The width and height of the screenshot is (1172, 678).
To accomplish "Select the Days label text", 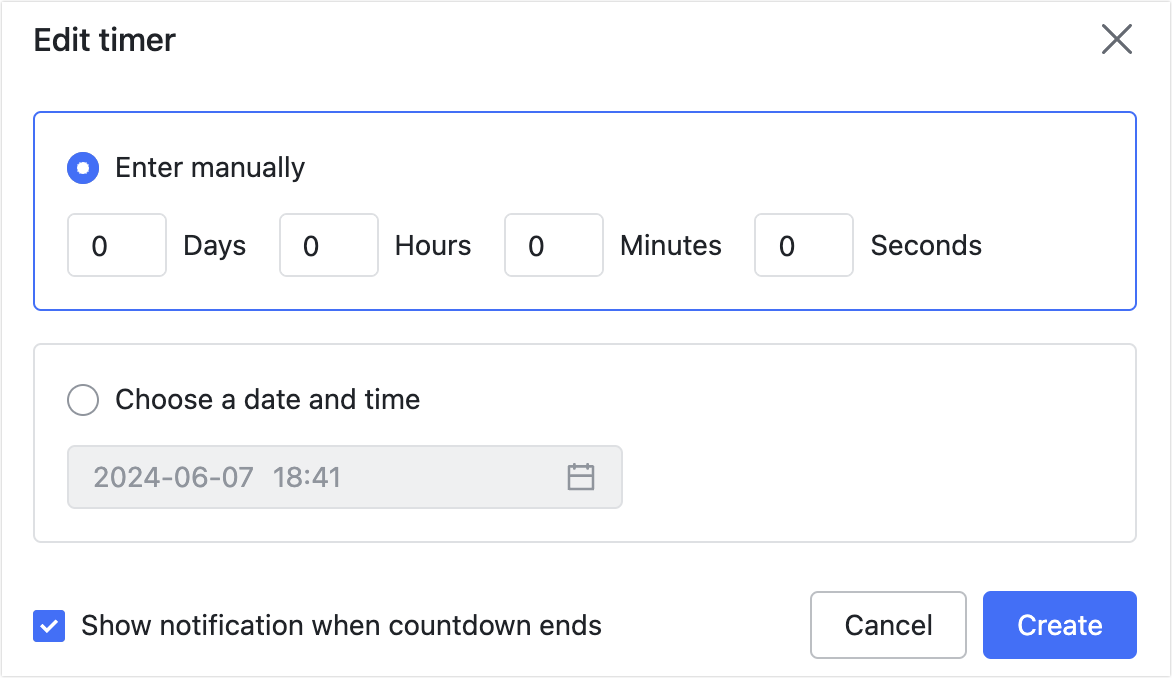I will pos(214,245).
